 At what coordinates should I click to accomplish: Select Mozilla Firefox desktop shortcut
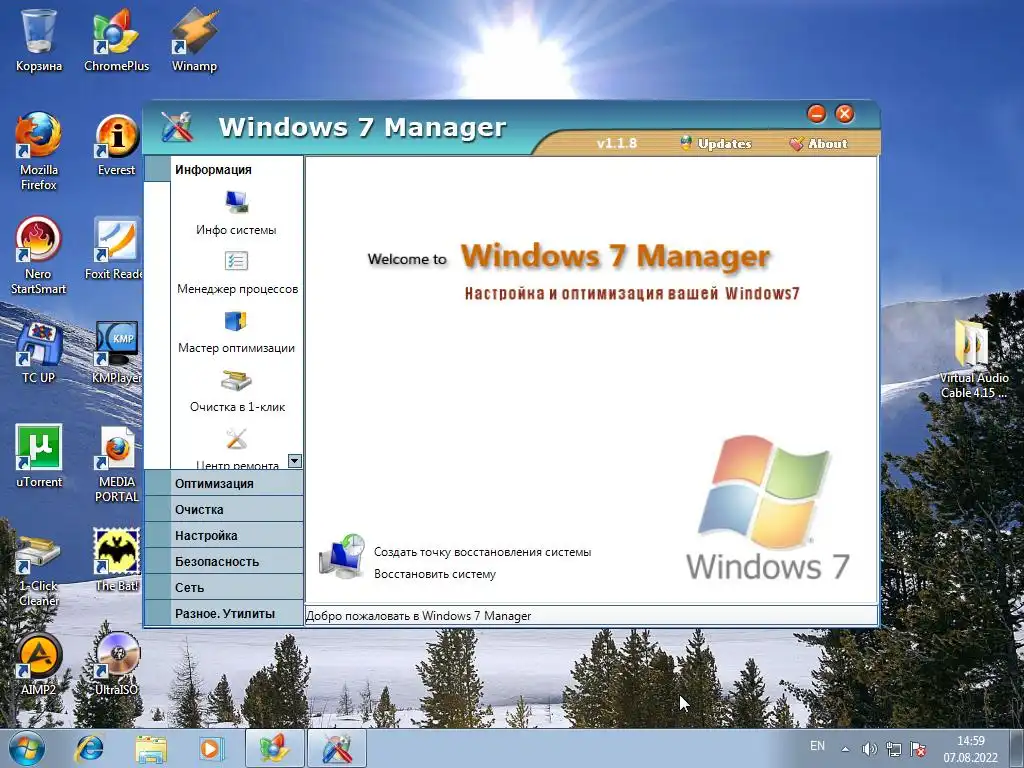[39, 152]
